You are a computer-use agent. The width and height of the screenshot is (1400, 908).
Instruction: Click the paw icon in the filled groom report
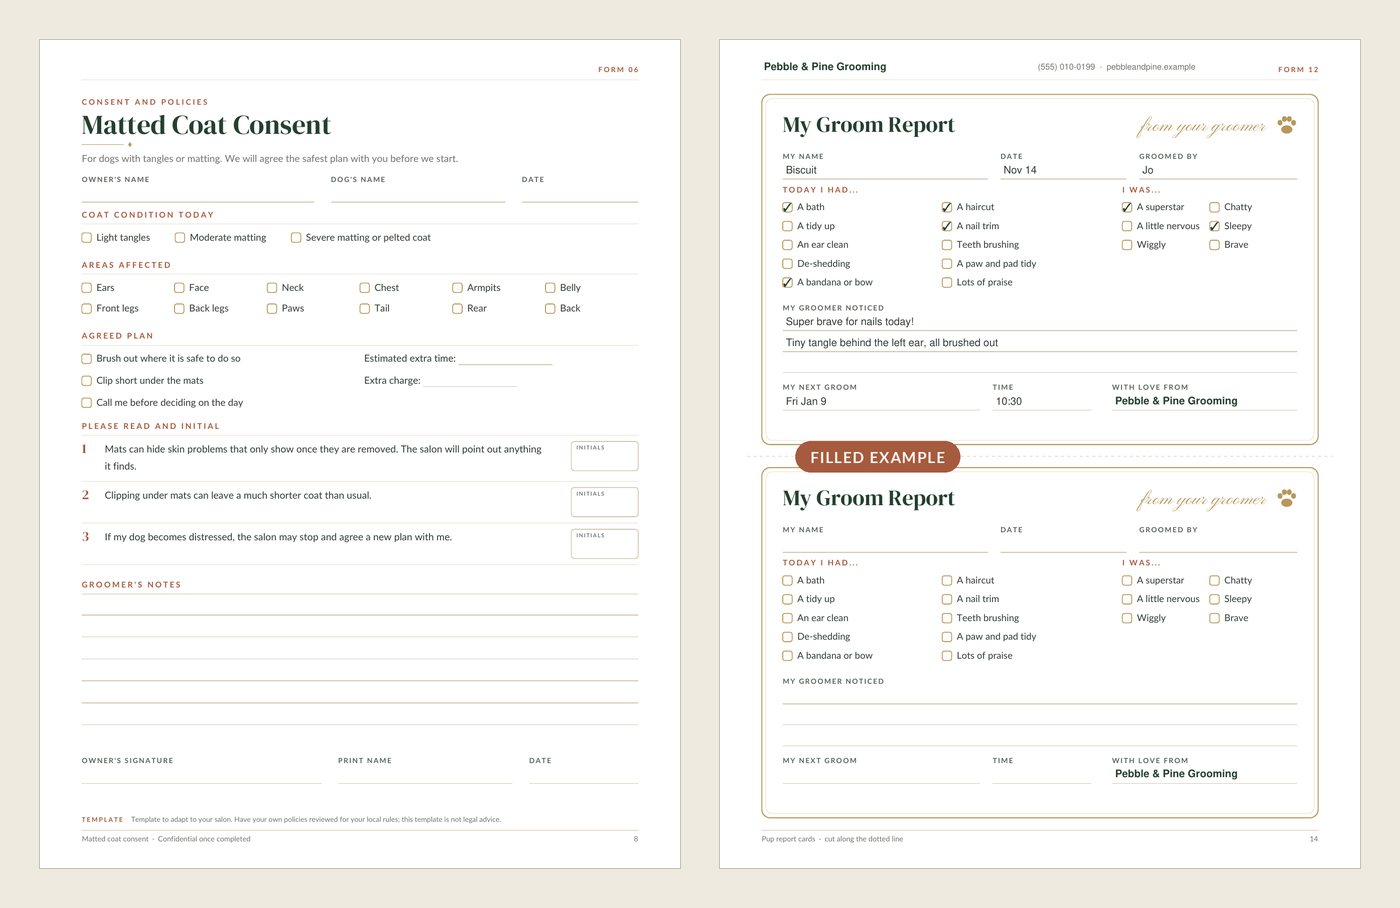pyautogui.click(x=1286, y=125)
